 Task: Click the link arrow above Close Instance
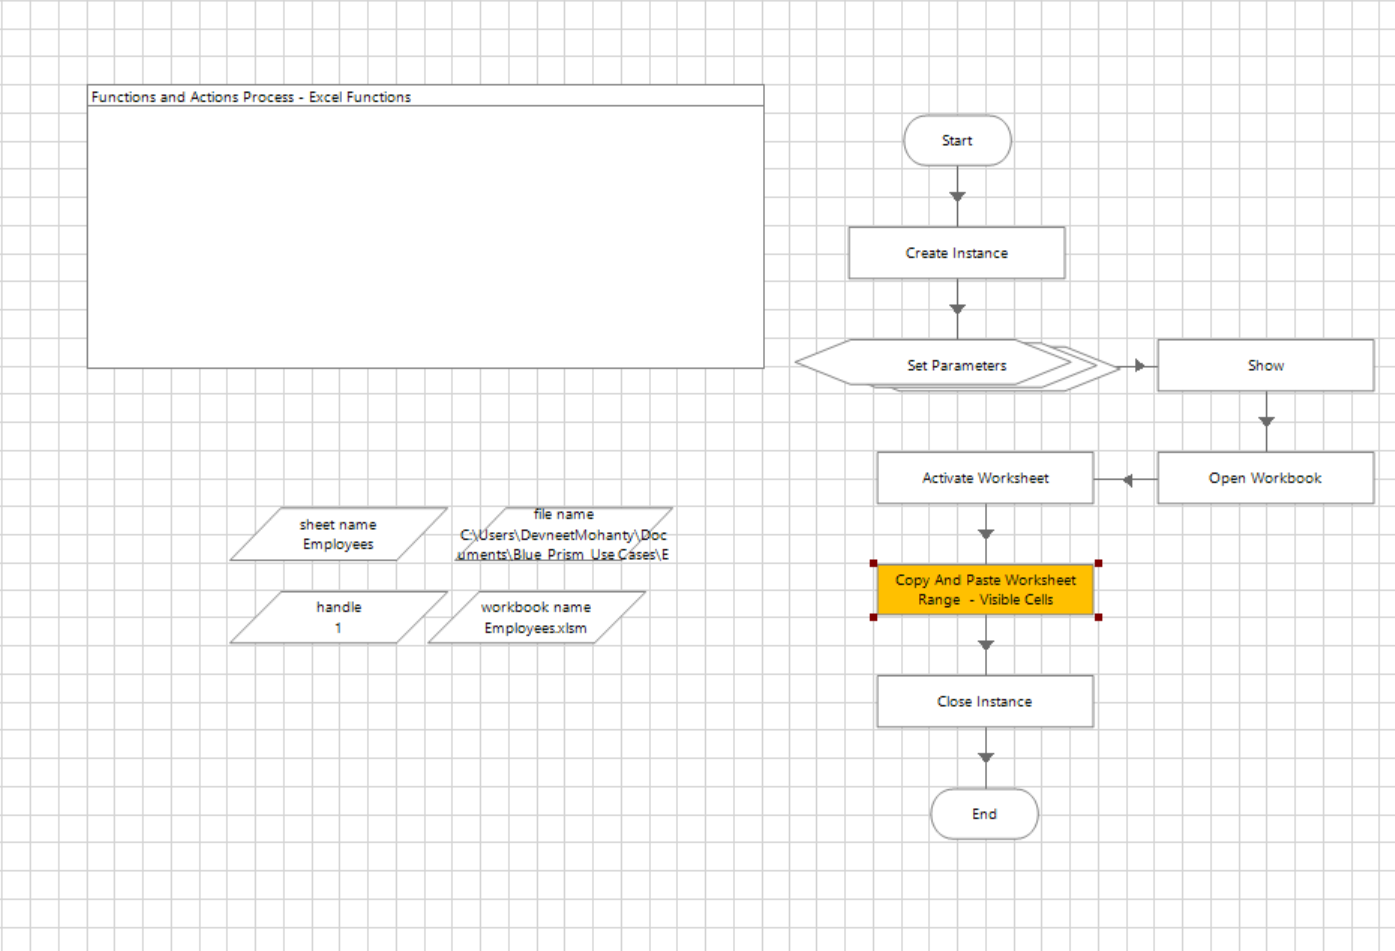986,645
